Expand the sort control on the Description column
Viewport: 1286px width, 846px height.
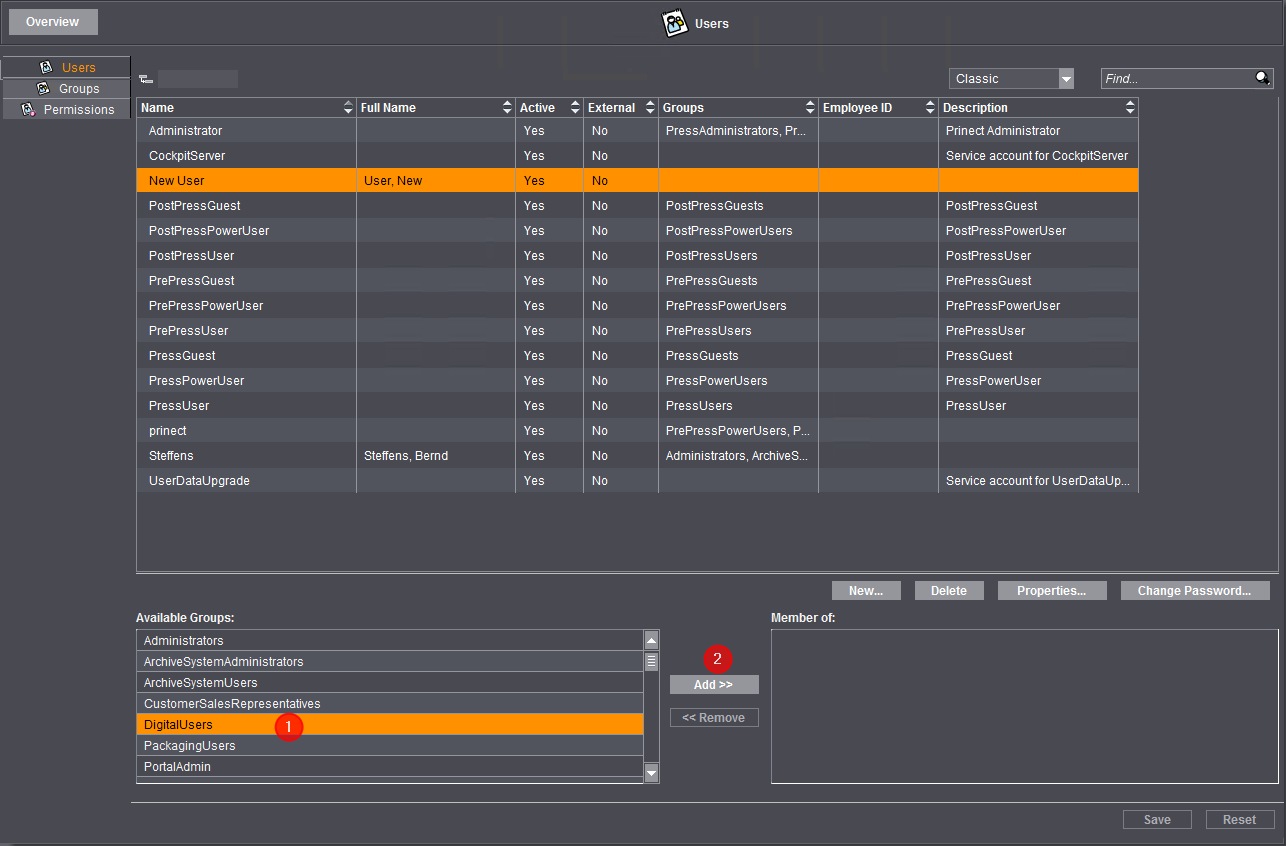coord(1130,107)
